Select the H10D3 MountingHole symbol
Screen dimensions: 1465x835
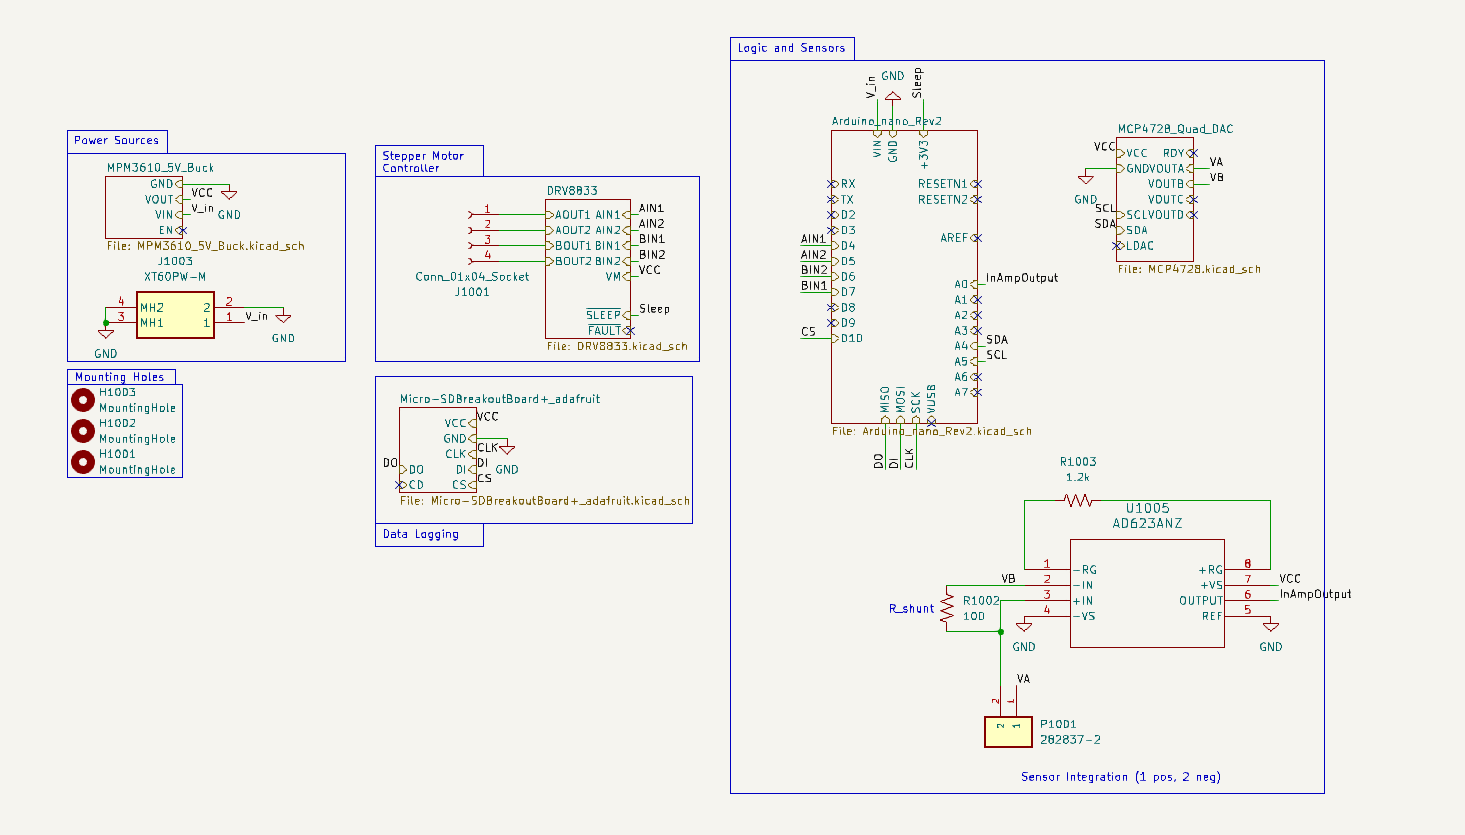point(83,398)
